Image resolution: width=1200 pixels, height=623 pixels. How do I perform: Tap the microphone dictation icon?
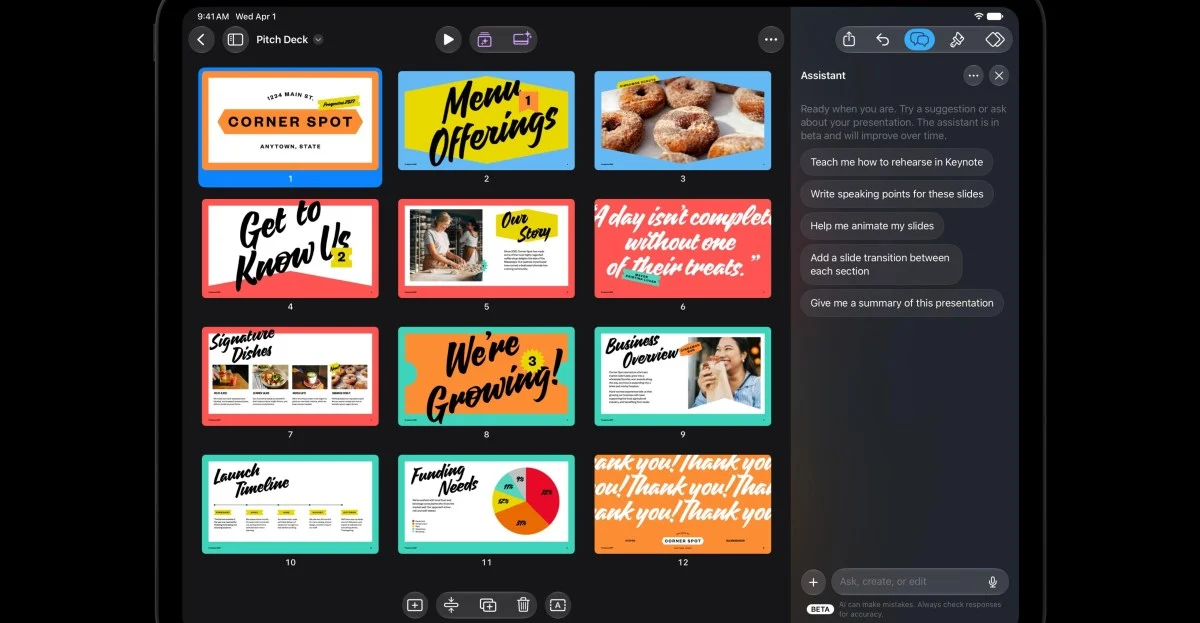point(993,582)
